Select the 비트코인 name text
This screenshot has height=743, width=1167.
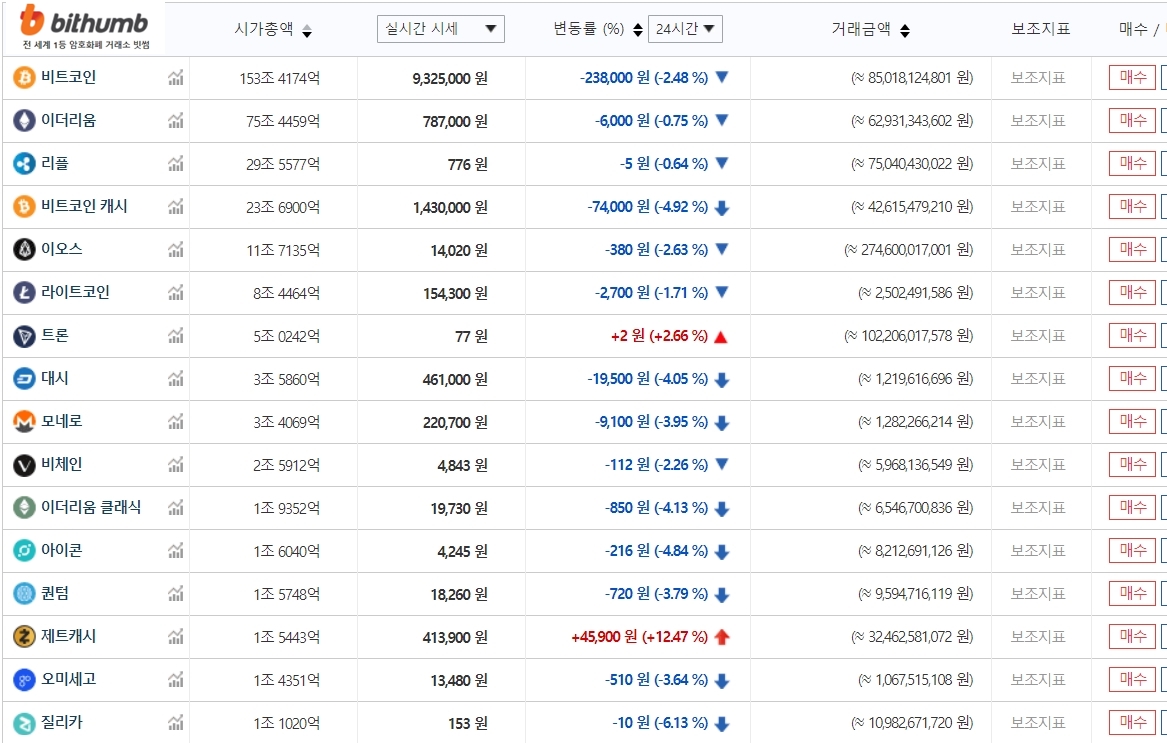pos(68,77)
